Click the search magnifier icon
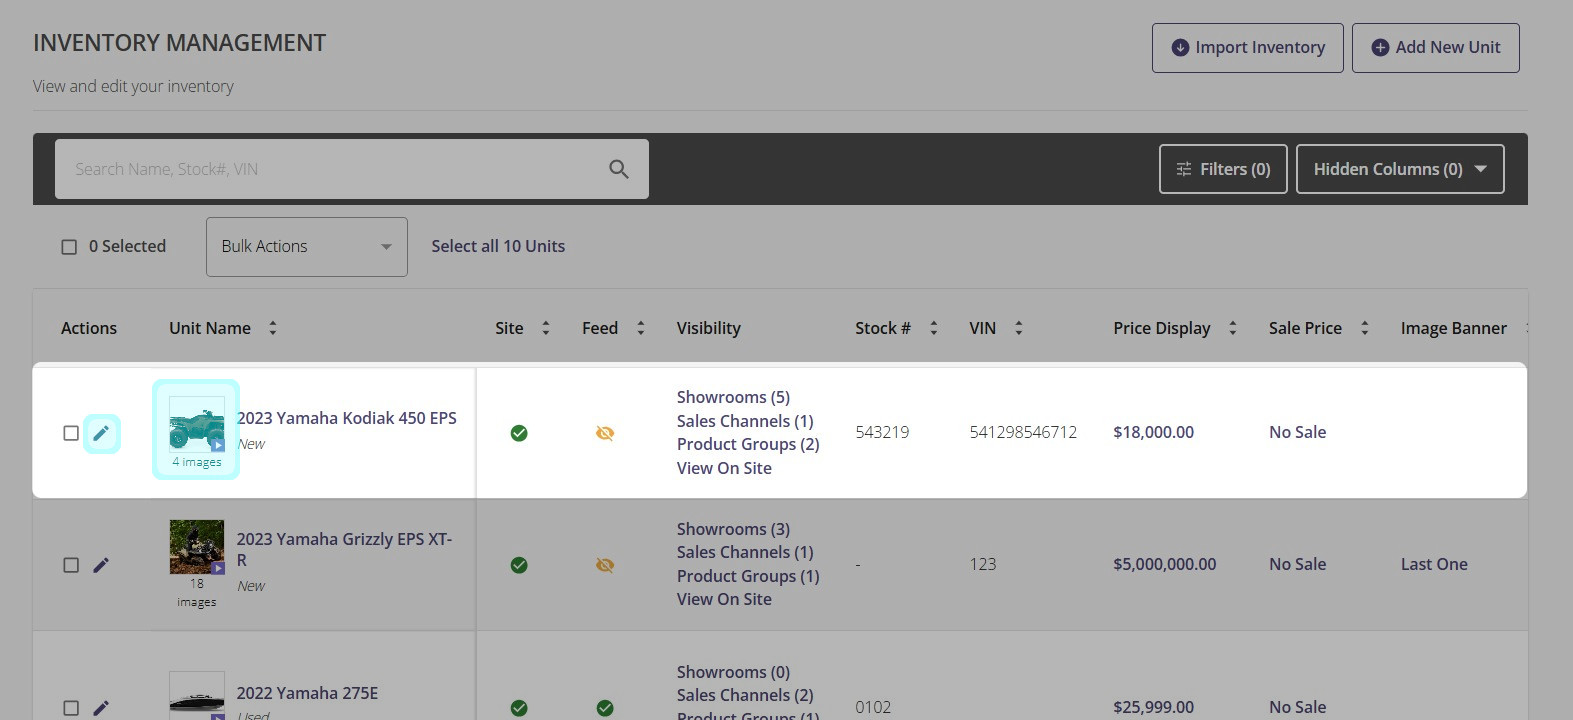Image resolution: width=1573 pixels, height=720 pixels. coord(619,169)
